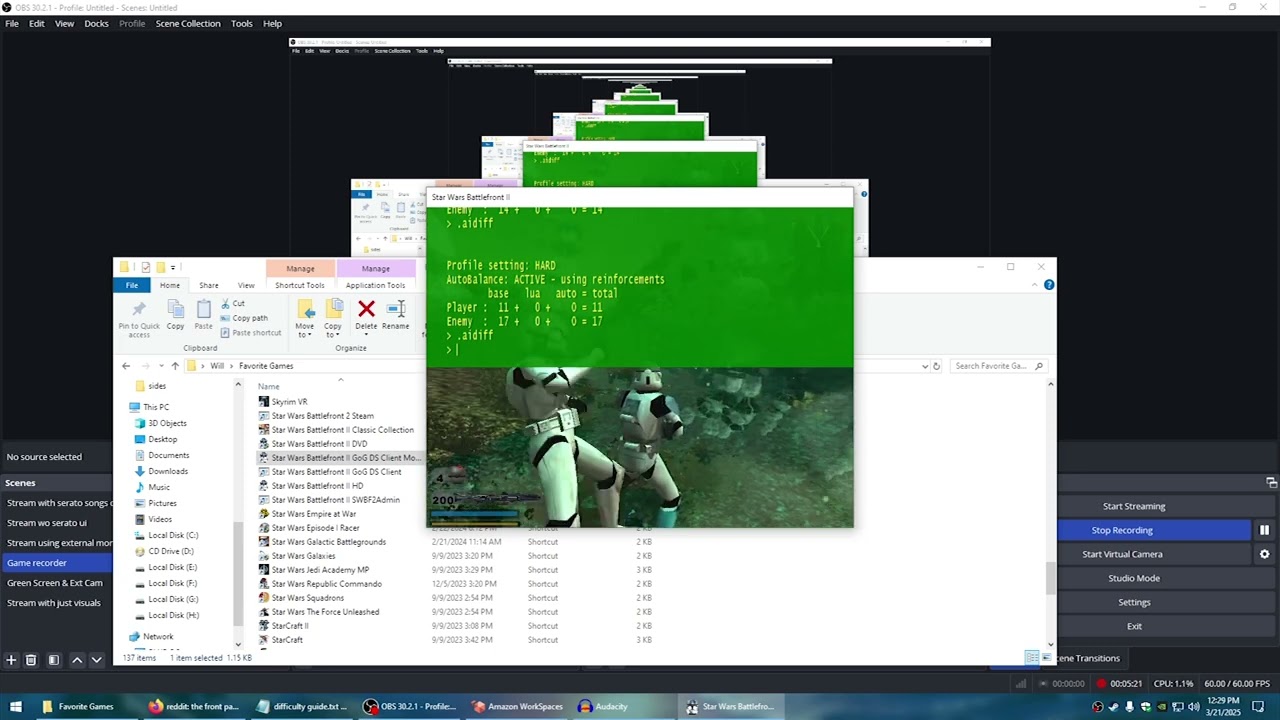Open Explorer help question mark icon
The height and width of the screenshot is (720, 1280).
(1048, 285)
